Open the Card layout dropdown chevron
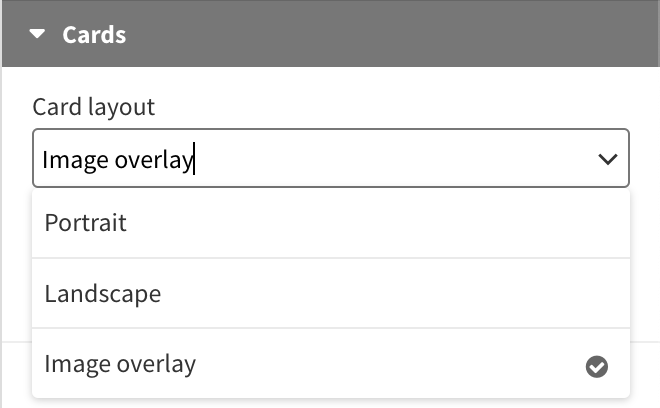 point(607,159)
